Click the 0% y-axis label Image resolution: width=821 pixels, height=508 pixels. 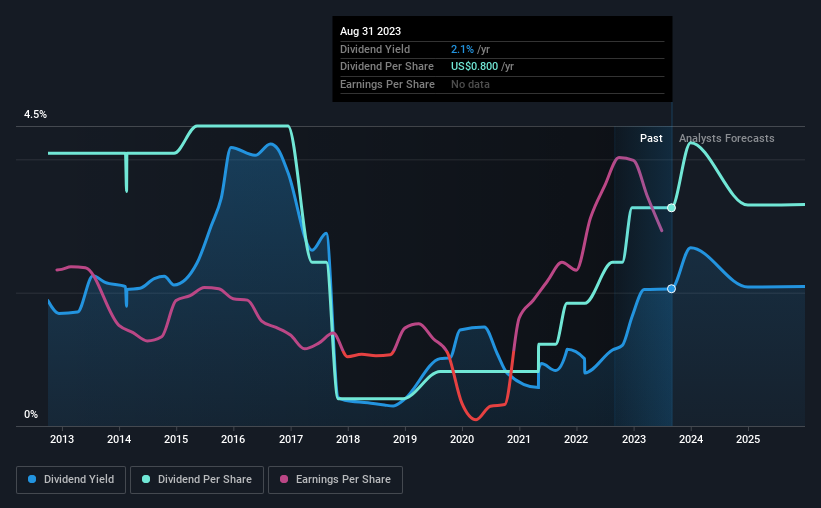pyautogui.click(x=31, y=414)
